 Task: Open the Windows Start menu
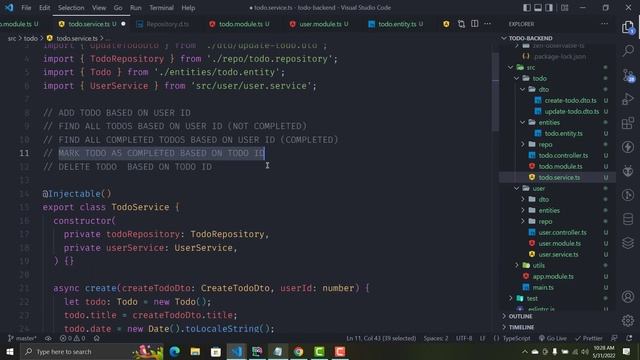point(10,351)
